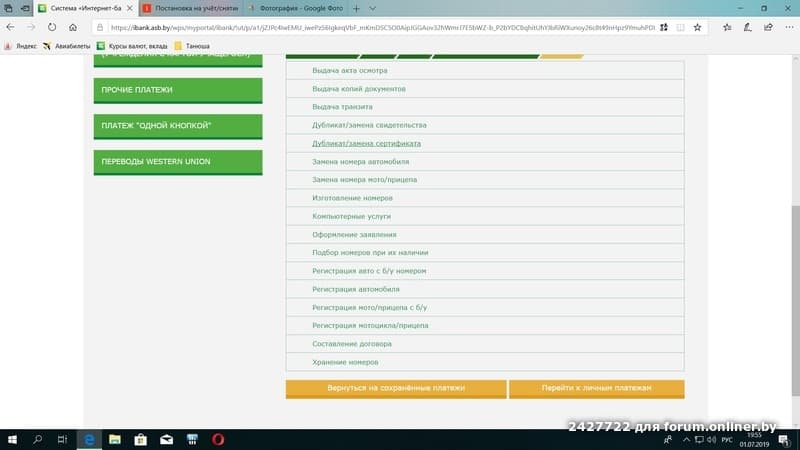The width and height of the screenshot is (800, 450).
Task: Open Calculator taskbar icon
Action: [192, 439]
